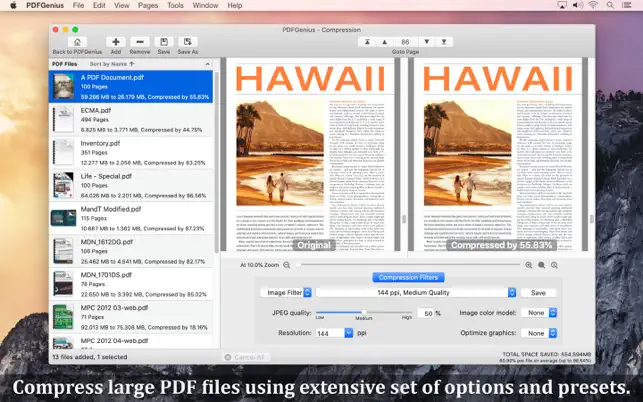Click the AirPlay display icon in menu bar
Viewport: 643px width, 402px height.
pyautogui.click(x=562, y=5)
